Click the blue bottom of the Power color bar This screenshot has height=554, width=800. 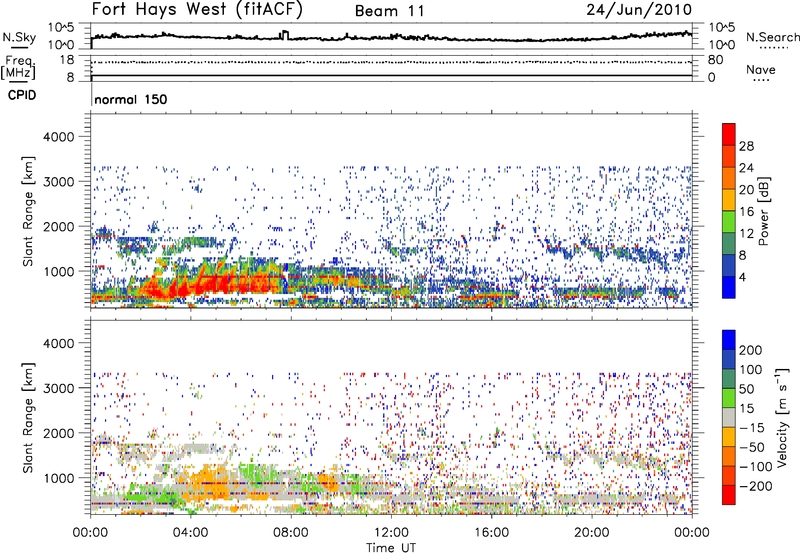[x=729, y=287]
